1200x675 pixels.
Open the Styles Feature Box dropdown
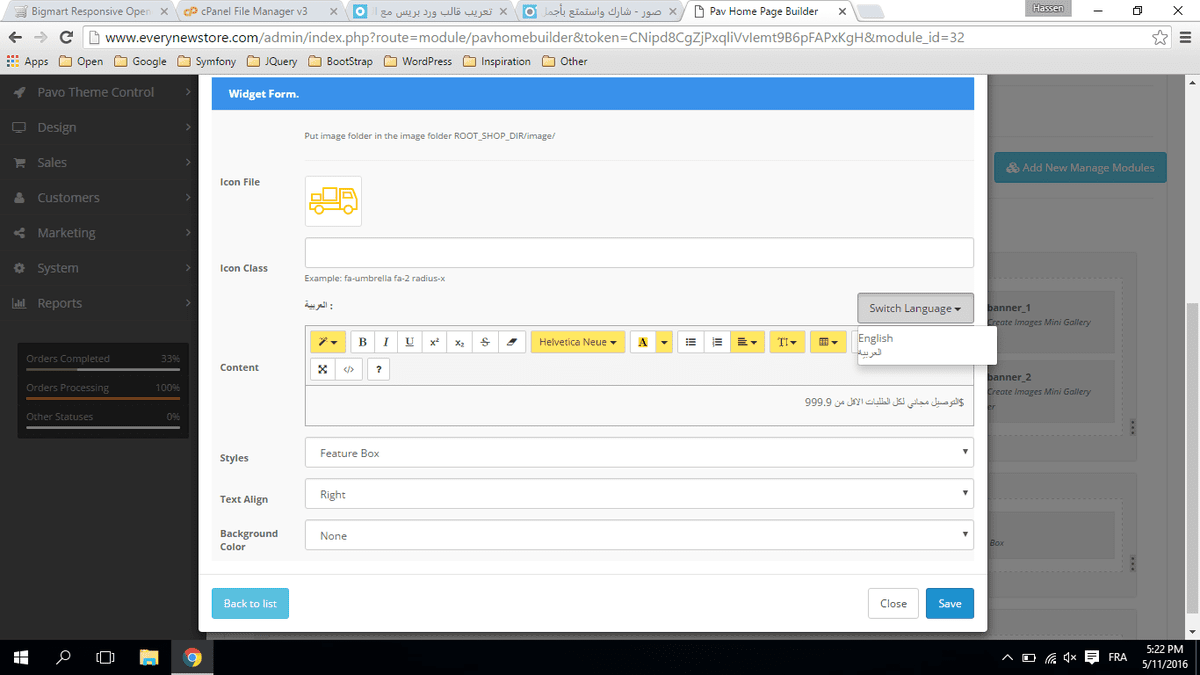(638, 453)
